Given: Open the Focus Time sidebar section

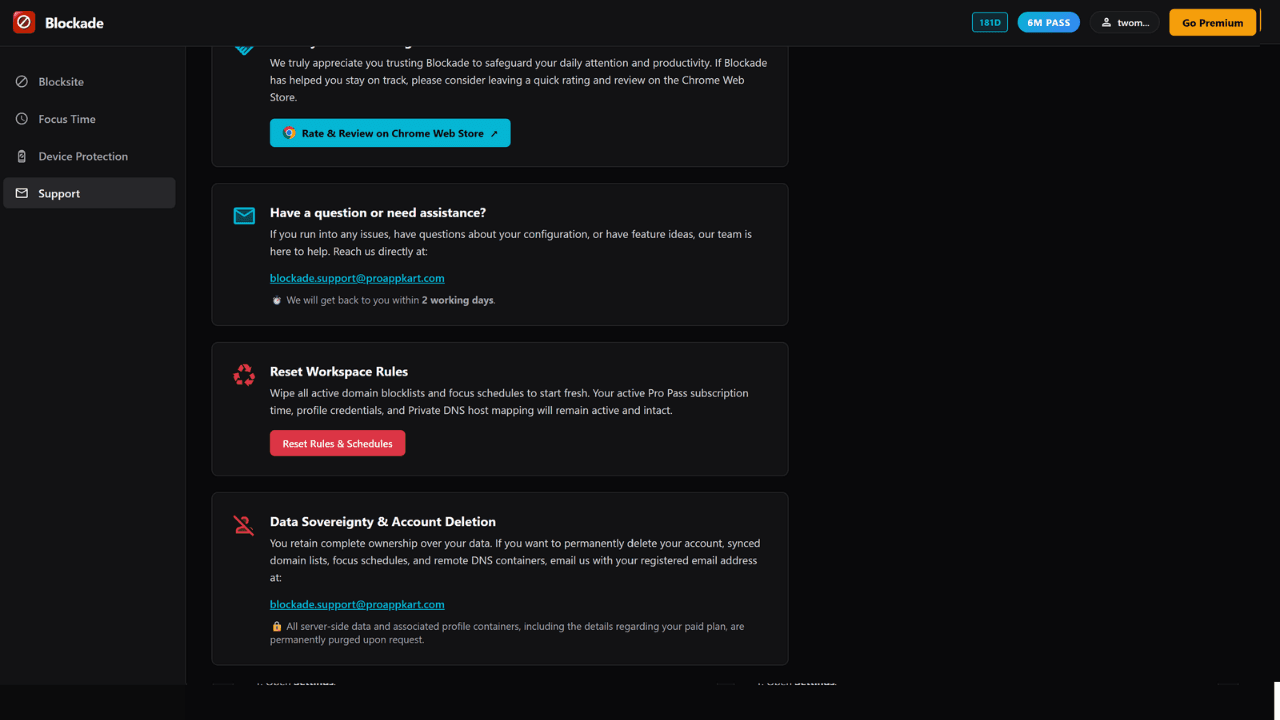Looking at the screenshot, I should [89, 119].
